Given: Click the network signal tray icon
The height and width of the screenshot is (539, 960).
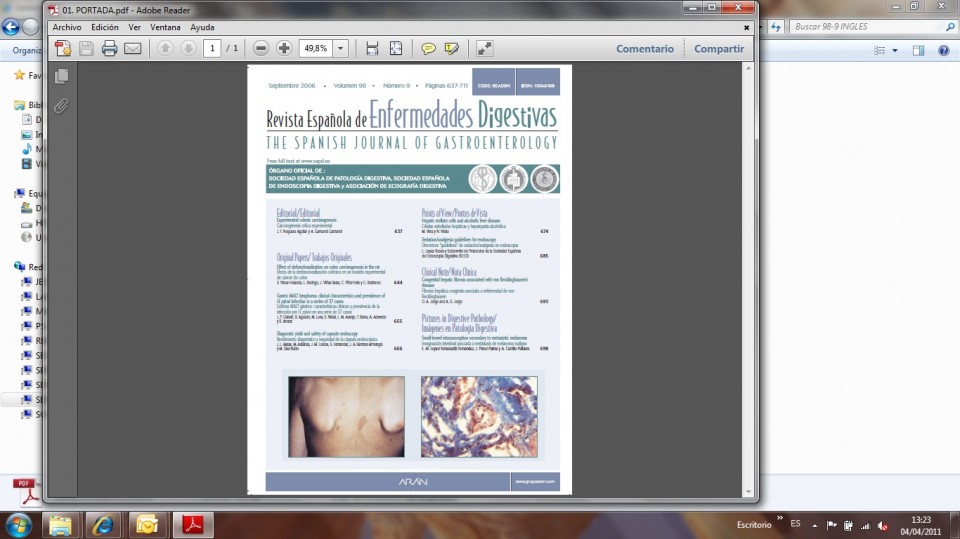Looking at the screenshot, I should click(865, 526).
